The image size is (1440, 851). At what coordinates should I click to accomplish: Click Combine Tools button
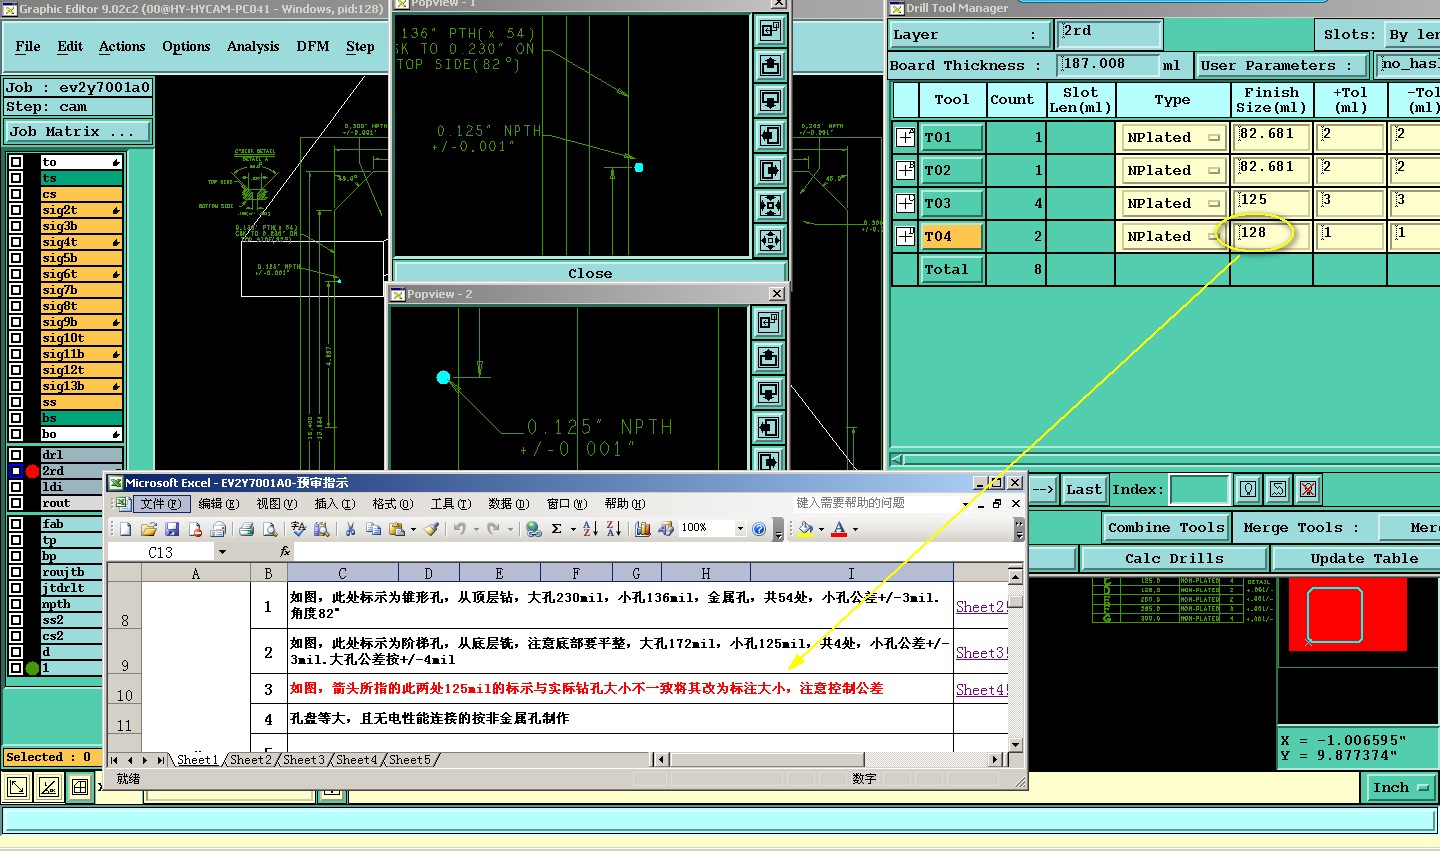click(1166, 527)
